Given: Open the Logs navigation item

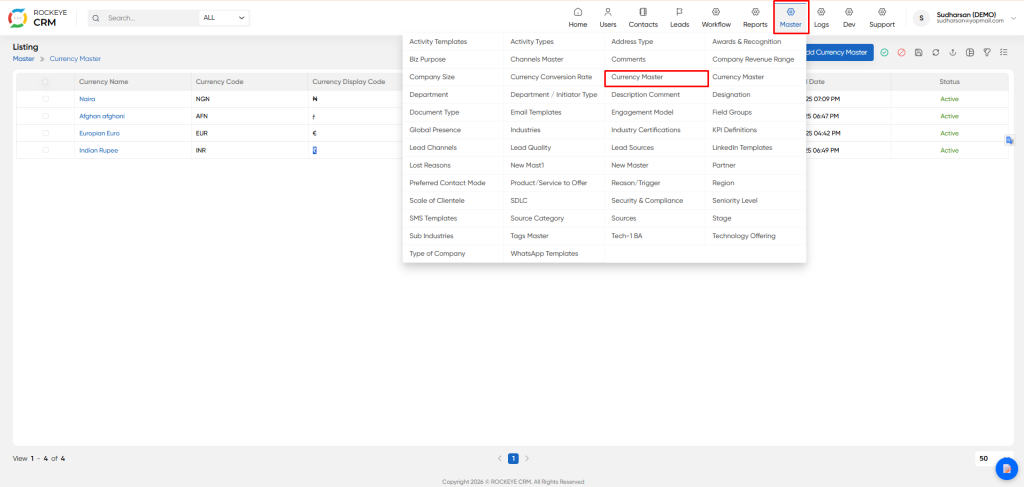Looking at the screenshot, I should [x=821, y=18].
